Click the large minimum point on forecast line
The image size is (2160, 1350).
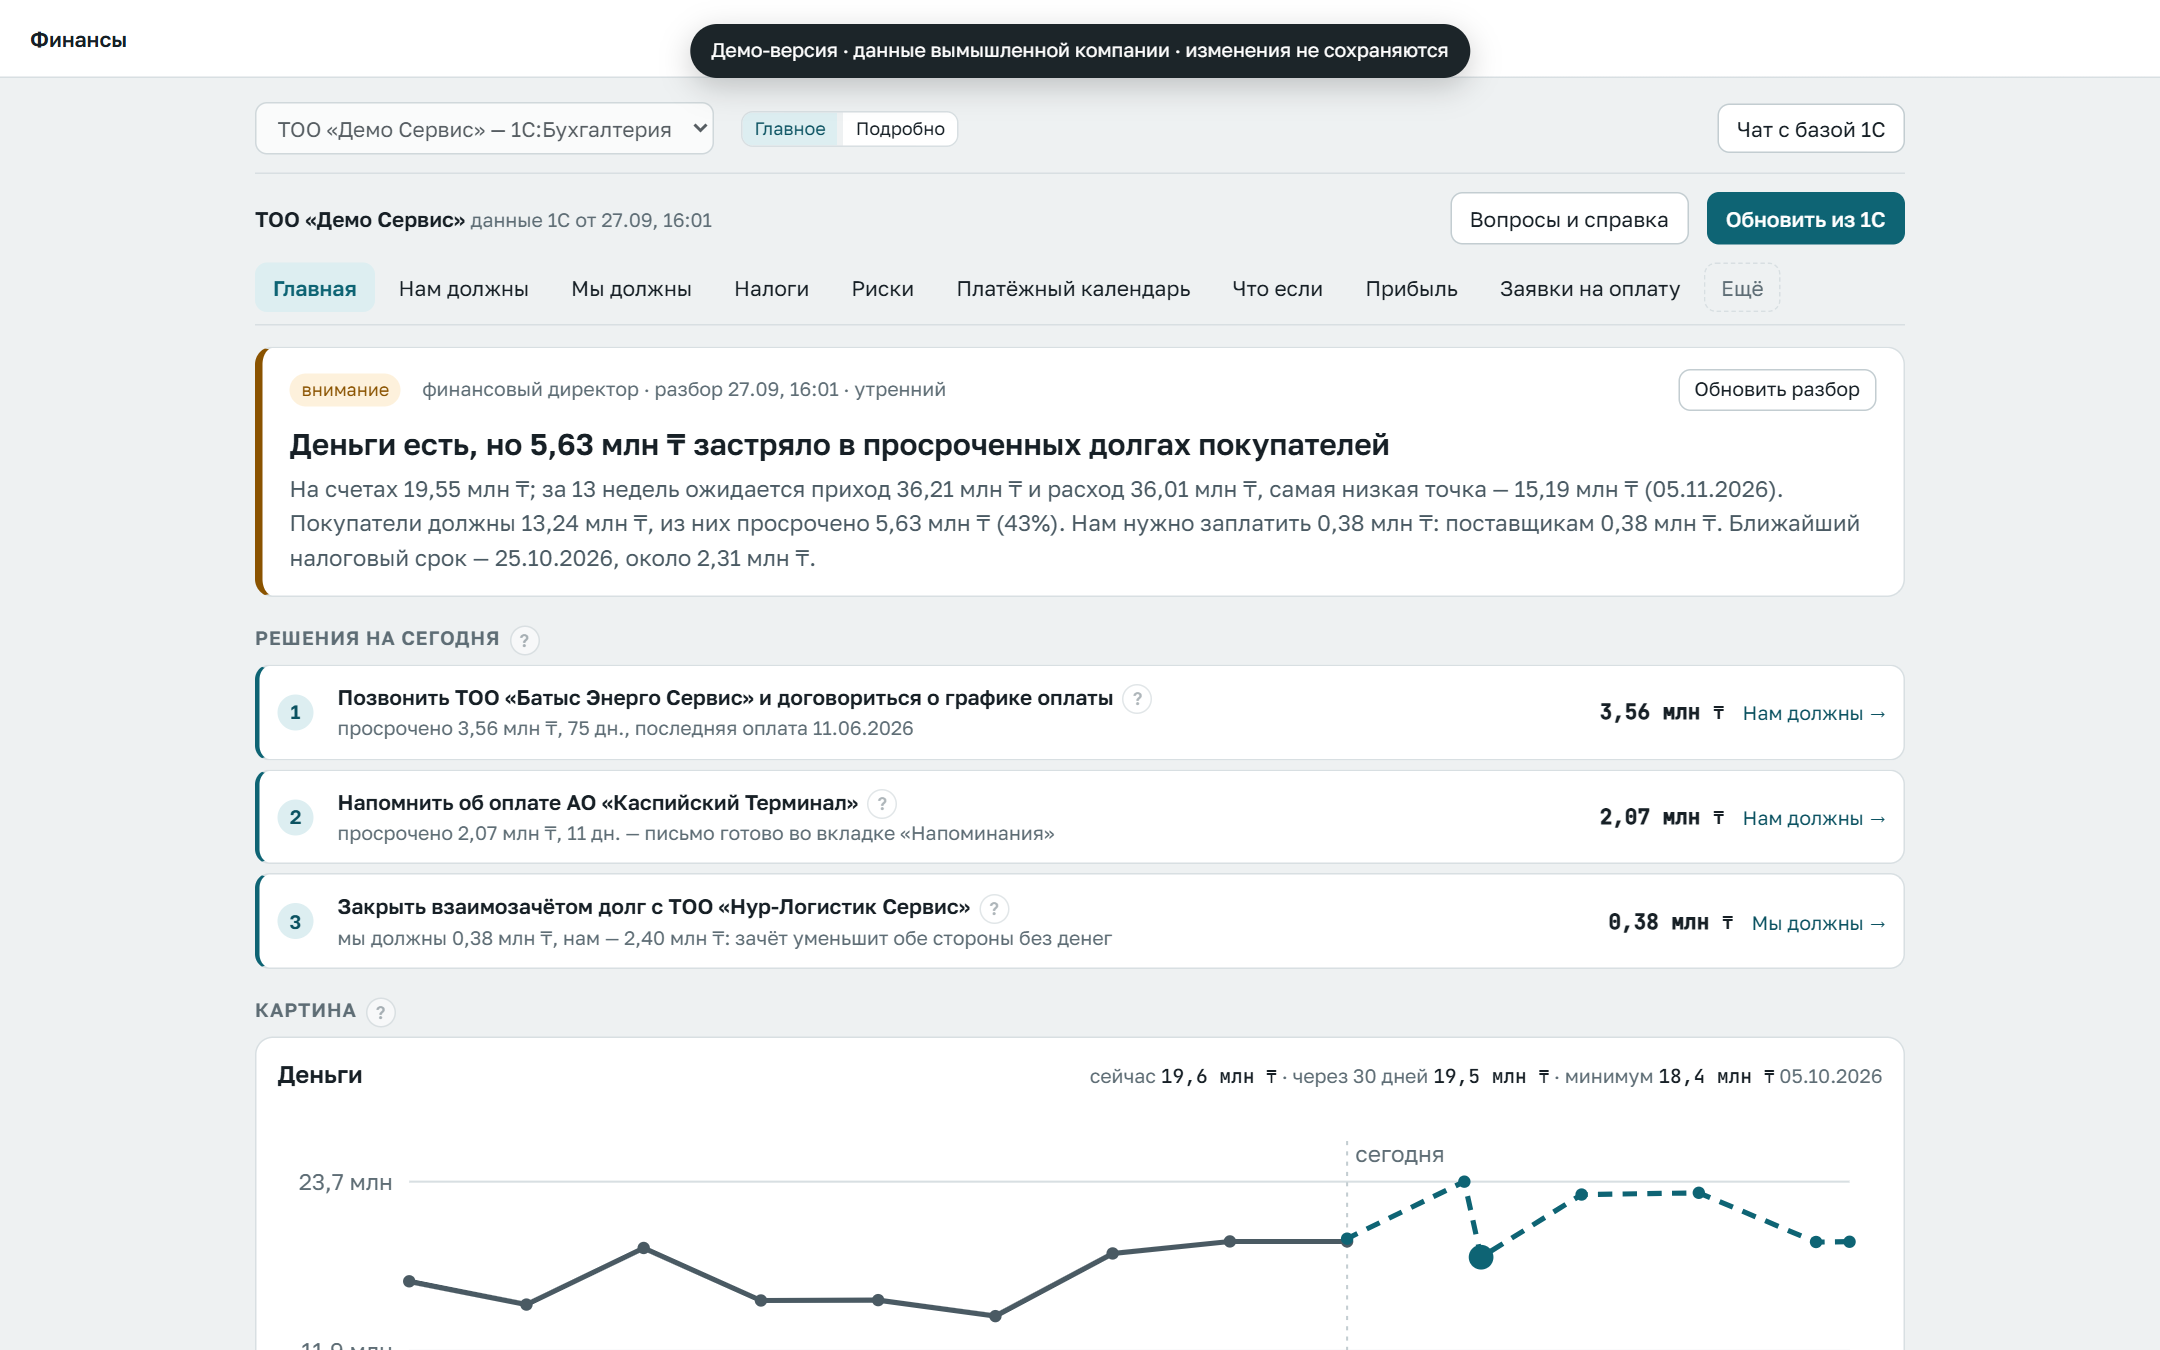(1481, 1257)
